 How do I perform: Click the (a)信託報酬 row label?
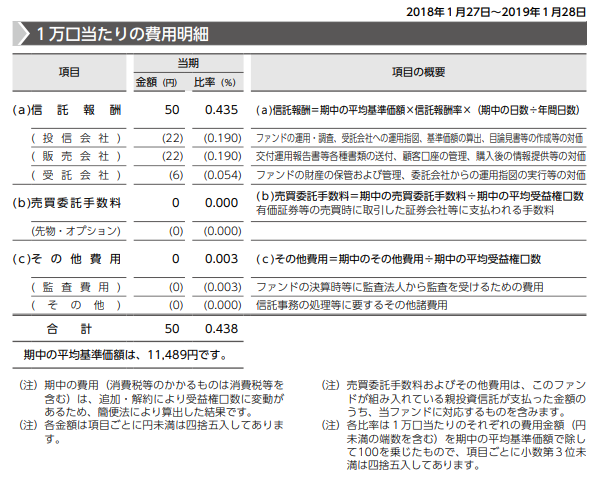[x=67, y=110]
